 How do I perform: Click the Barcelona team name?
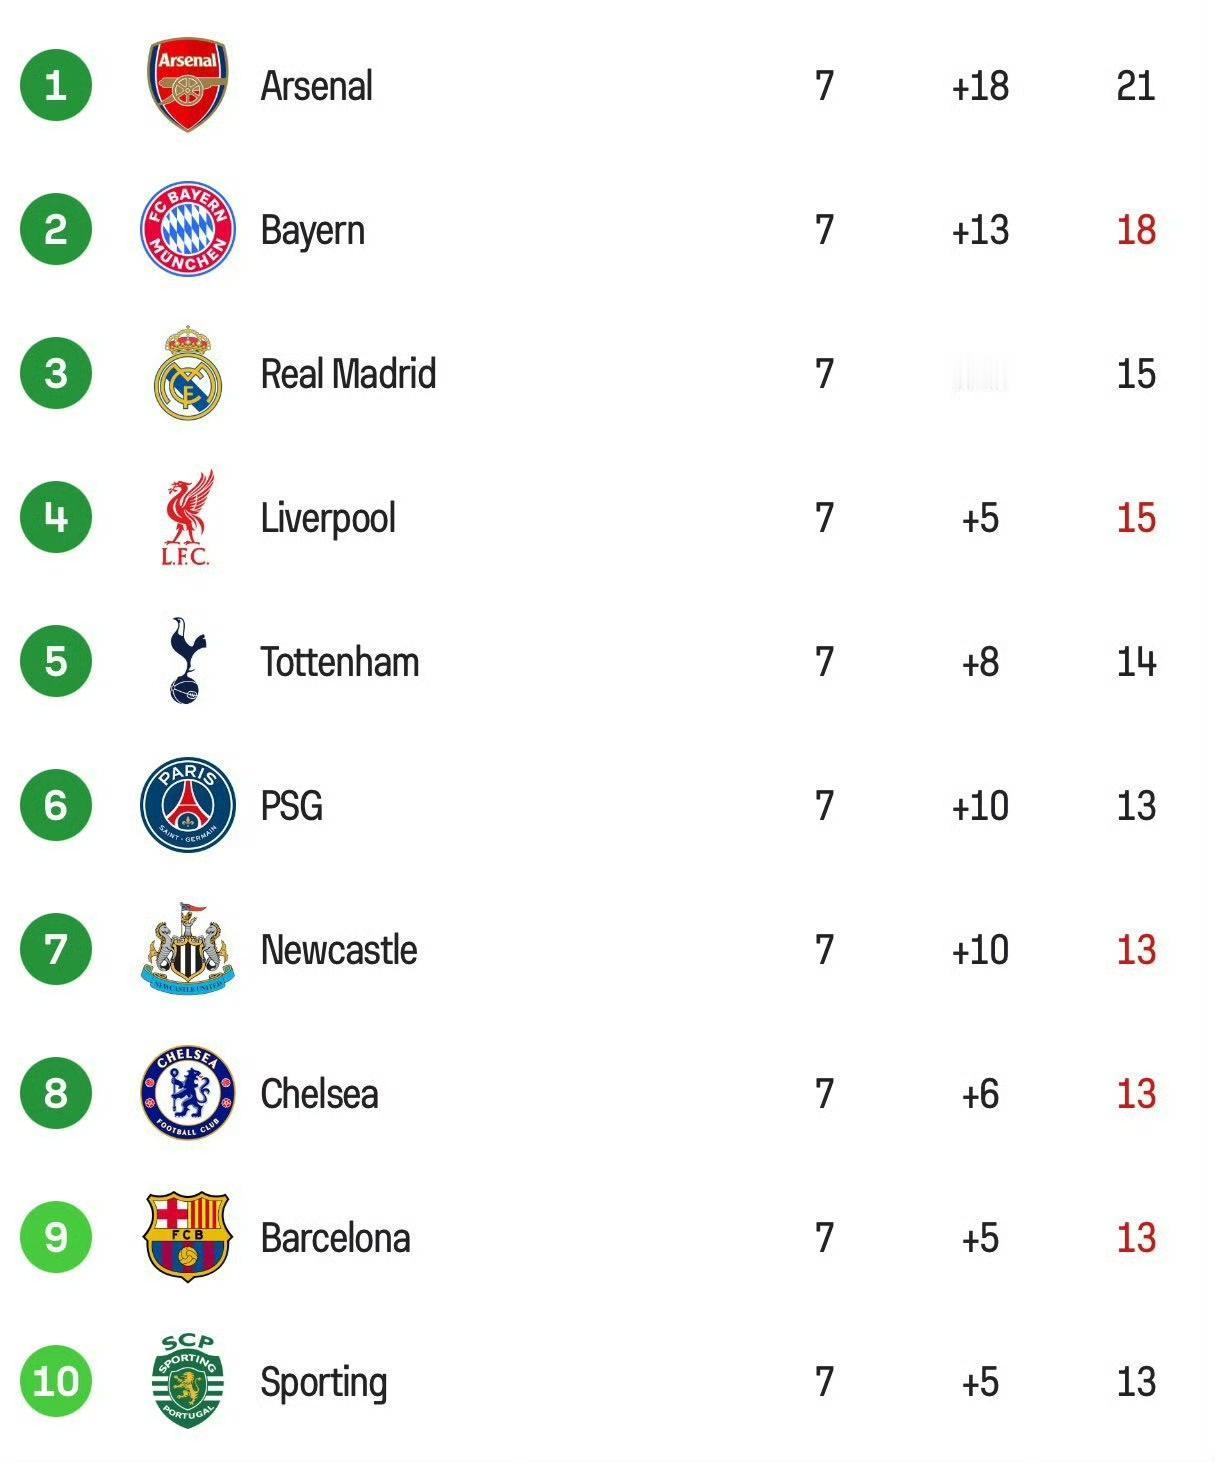(x=336, y=1238)
